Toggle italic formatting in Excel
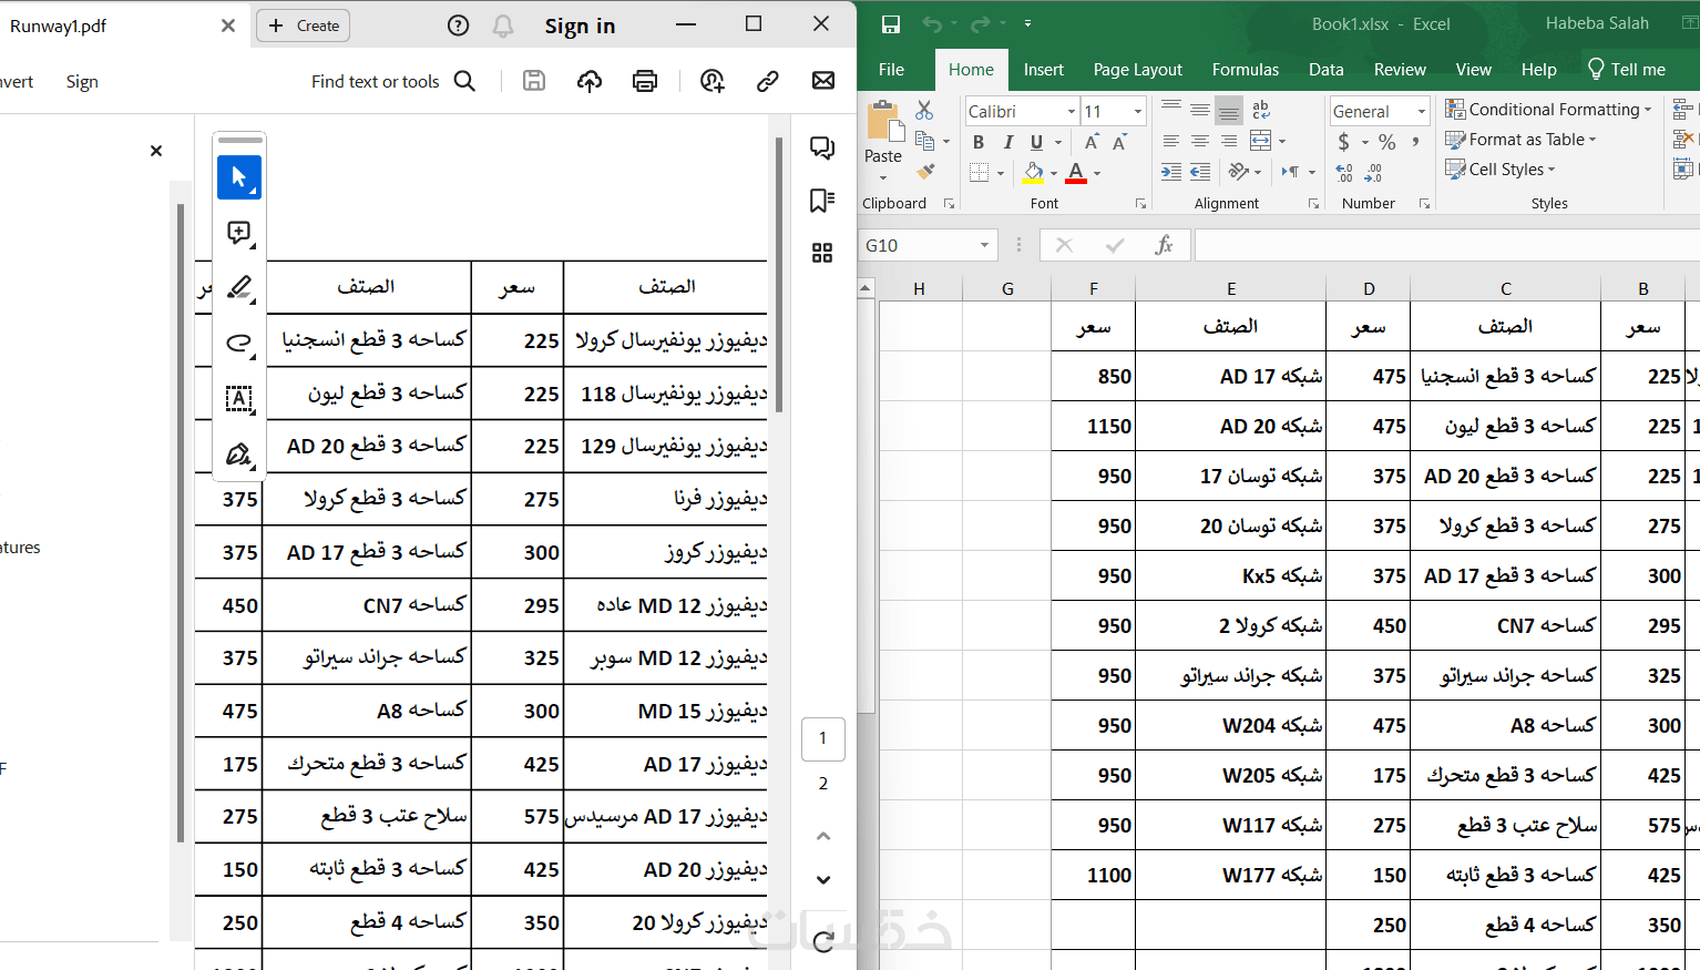 coord(1008,142)
